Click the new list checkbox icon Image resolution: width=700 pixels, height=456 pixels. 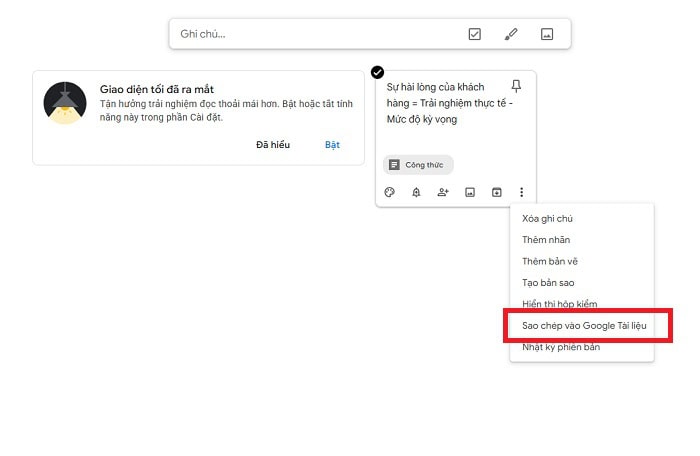click(475, 34)
